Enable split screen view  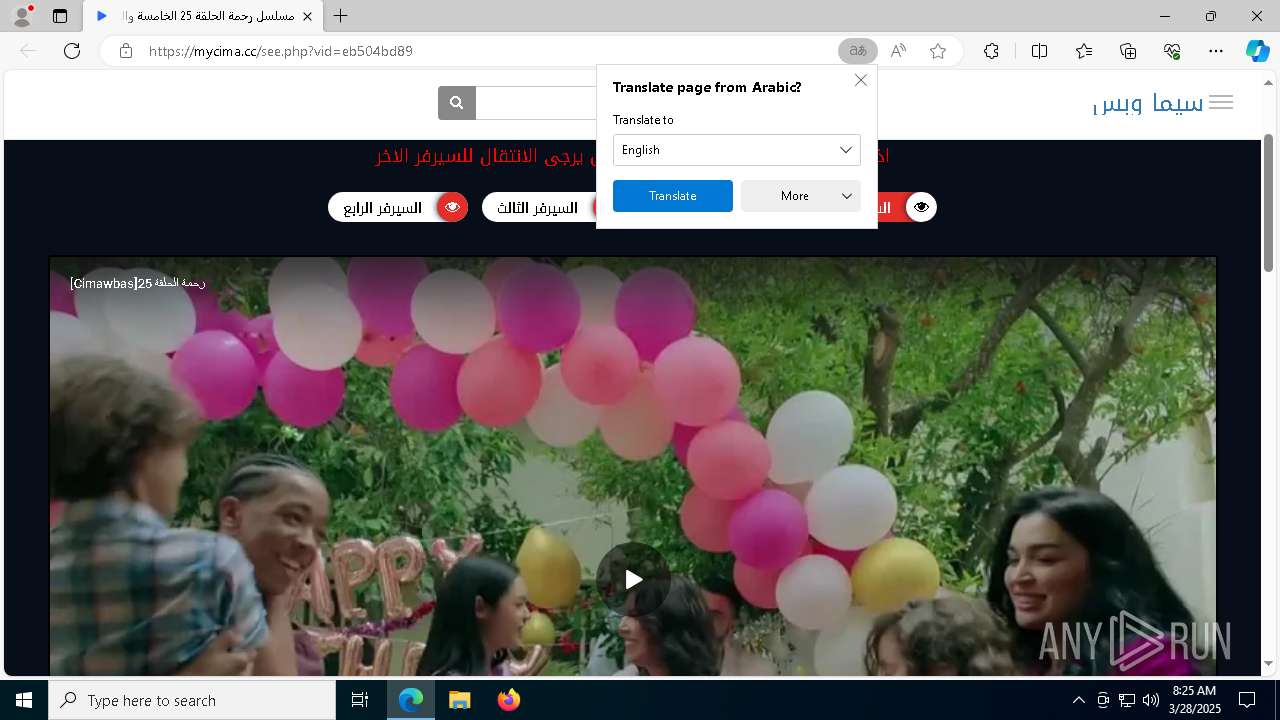click(1039, 51)
